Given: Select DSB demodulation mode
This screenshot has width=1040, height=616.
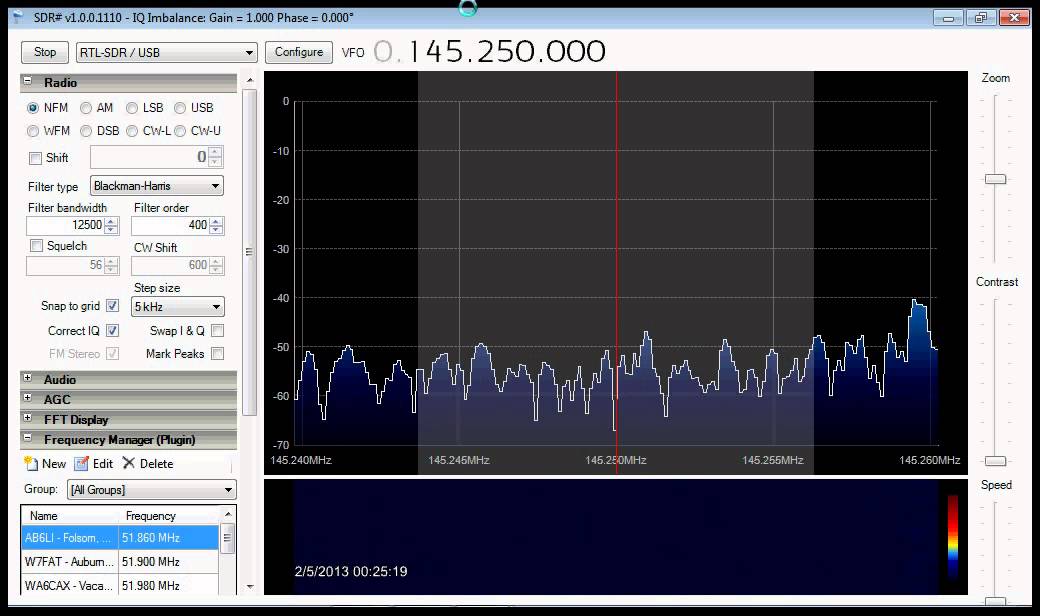Looking at the screenshot, I should (86, 131).
